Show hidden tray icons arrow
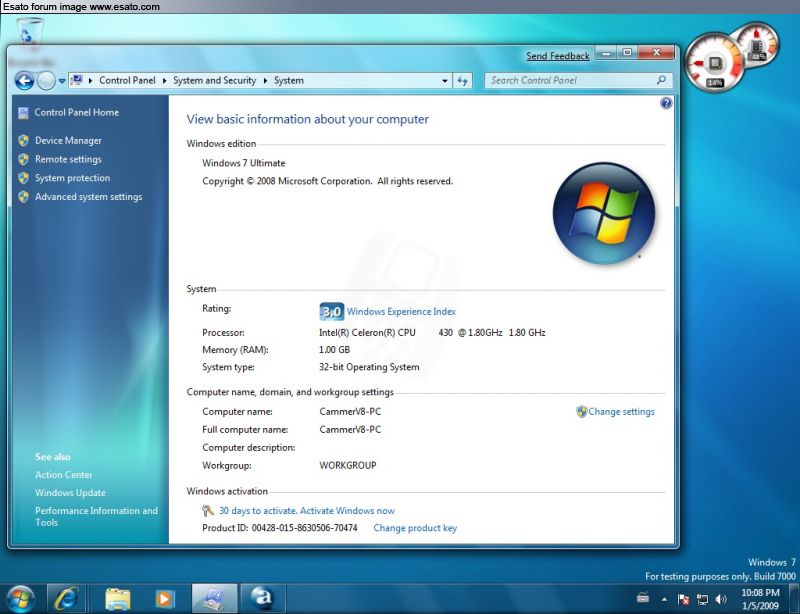 (664, 599)
